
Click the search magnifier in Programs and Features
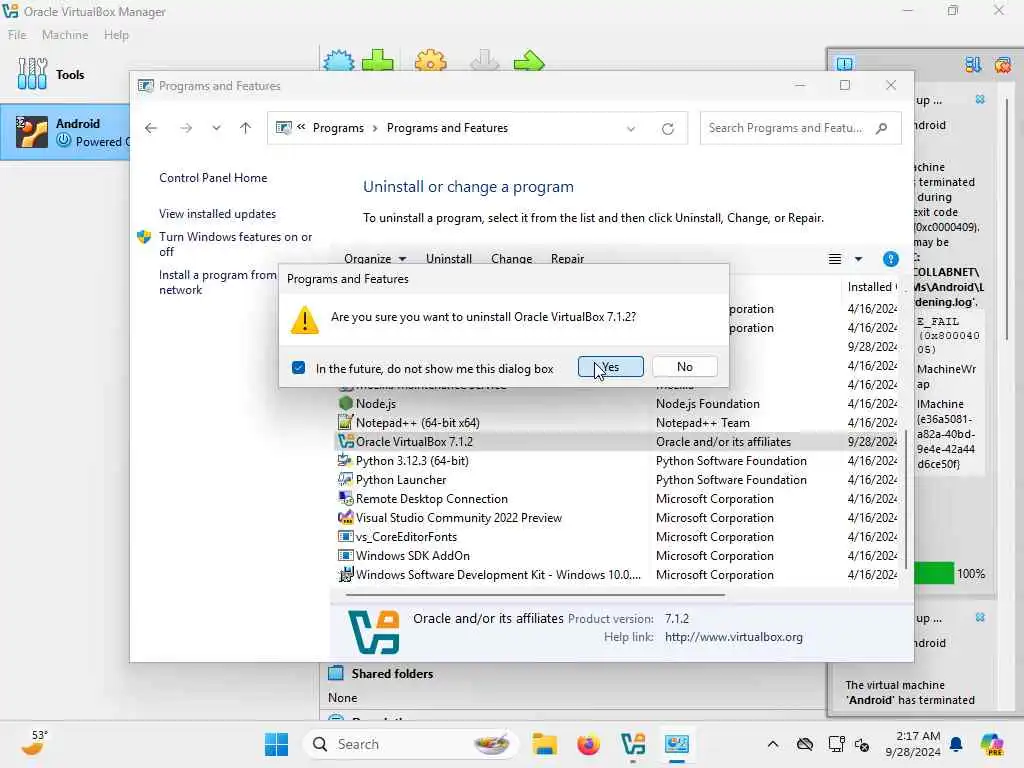(x=882, y=128)
